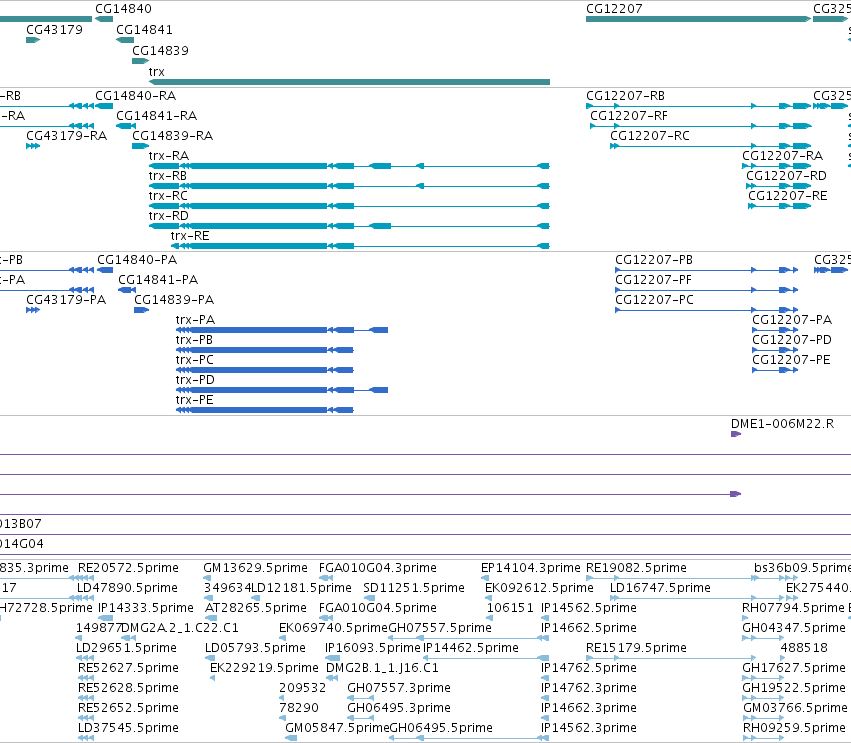The height and width of the screenshot is (743, 851).
Task: Click the trx-RB transcript label
Action: click(x=168, y=176)
